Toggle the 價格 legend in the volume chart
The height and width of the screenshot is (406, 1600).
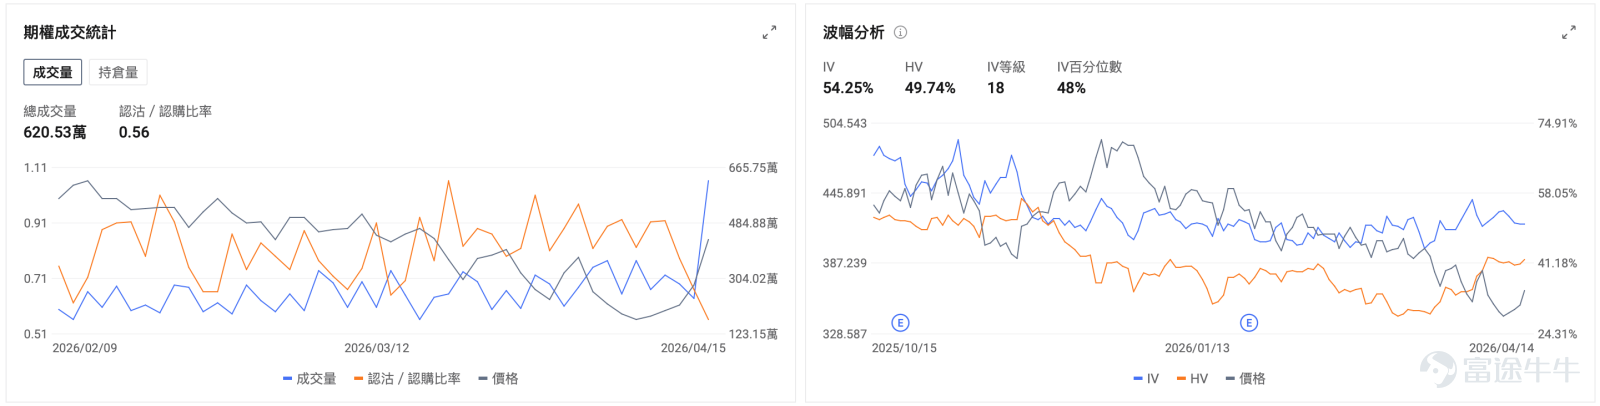[498, 378]
